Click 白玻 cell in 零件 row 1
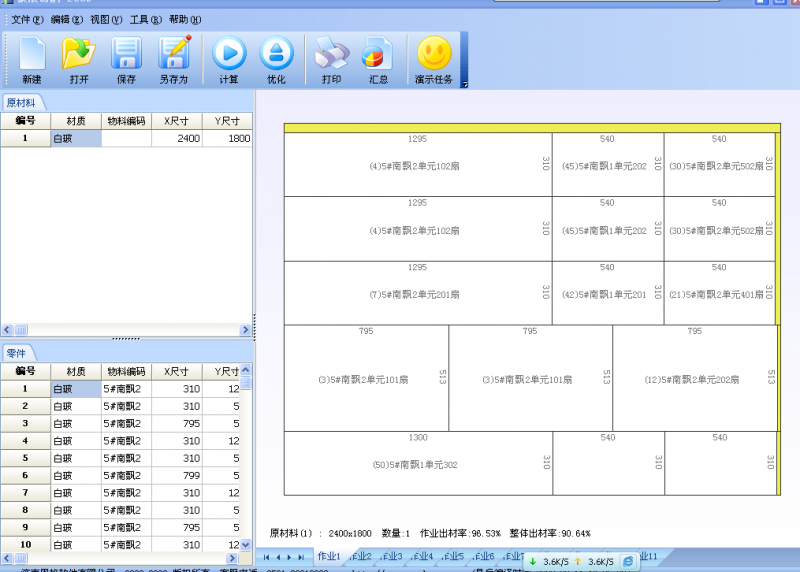The width and height of the screenshot is (800, 572). [76, 389]
